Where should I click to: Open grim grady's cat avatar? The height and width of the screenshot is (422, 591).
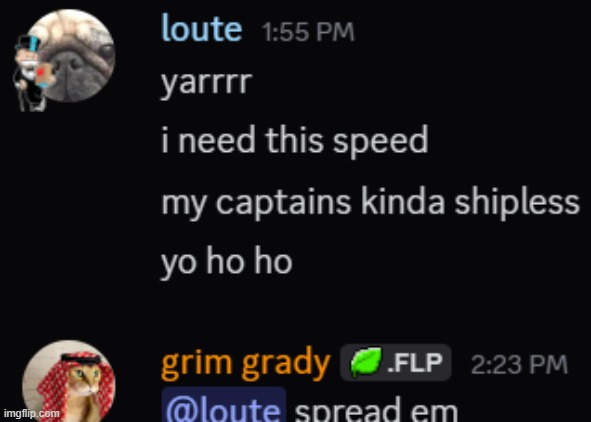click(69, 381)
